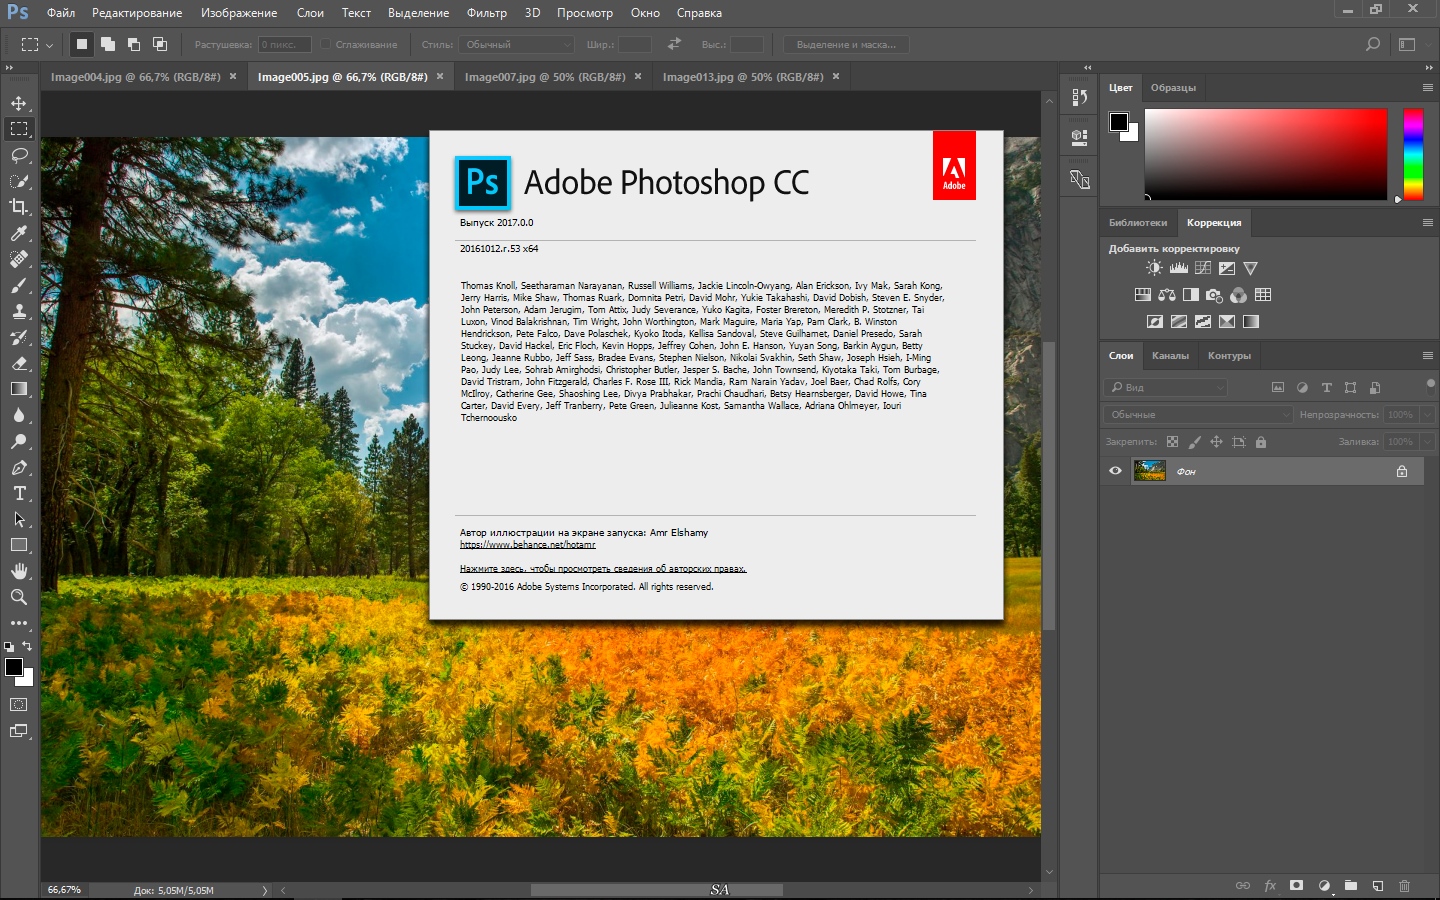Add a Photo Filter adjustment
1440x900 pixels.
click(1215, 295)
